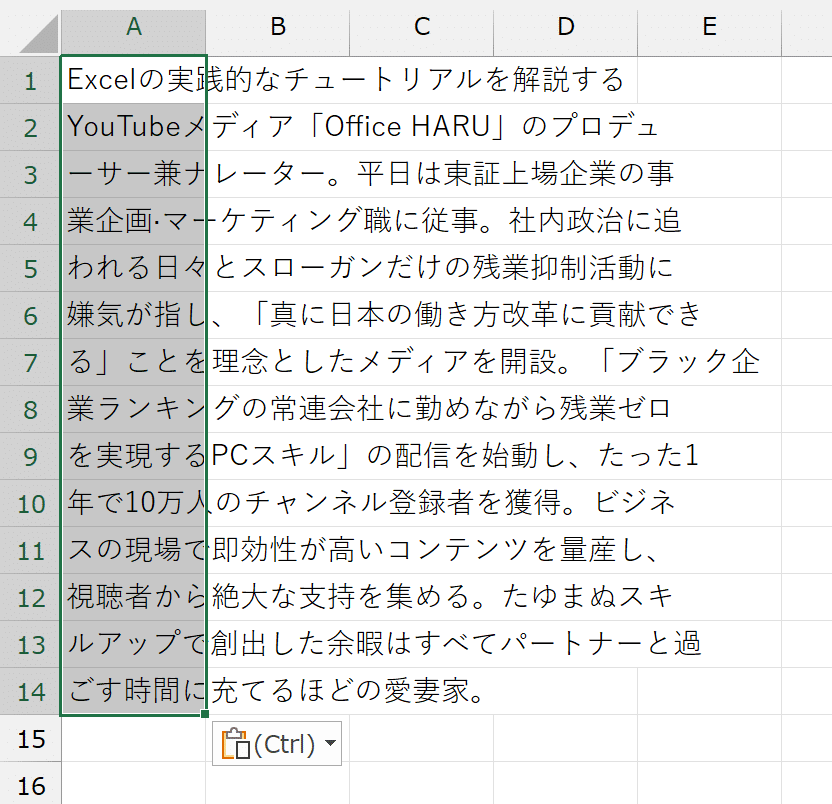Screen dimensions: 832x804
Task: Select row 5 header
Action: [30, 270]
